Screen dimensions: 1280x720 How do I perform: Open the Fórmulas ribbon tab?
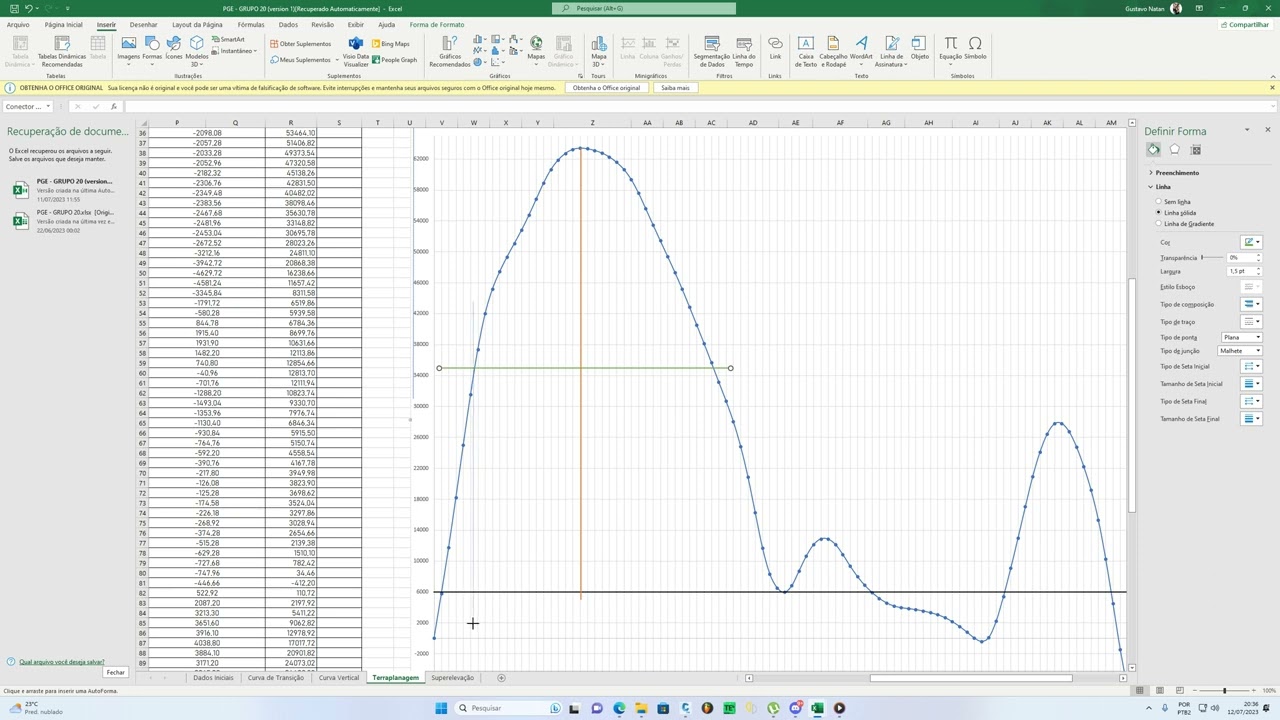[251, 24]
